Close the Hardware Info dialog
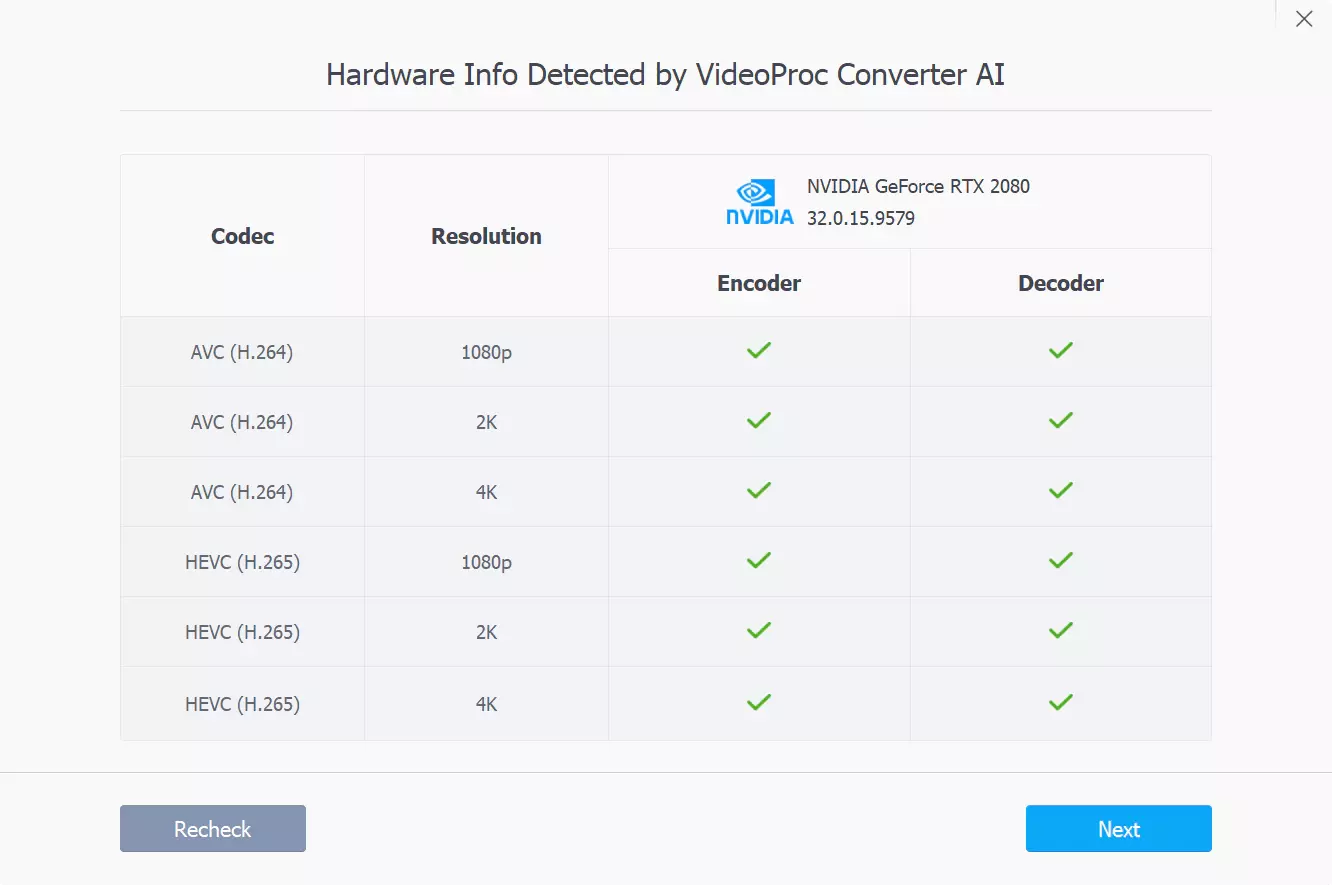Screen dimensions: 1332x885 pos(1304,19)
